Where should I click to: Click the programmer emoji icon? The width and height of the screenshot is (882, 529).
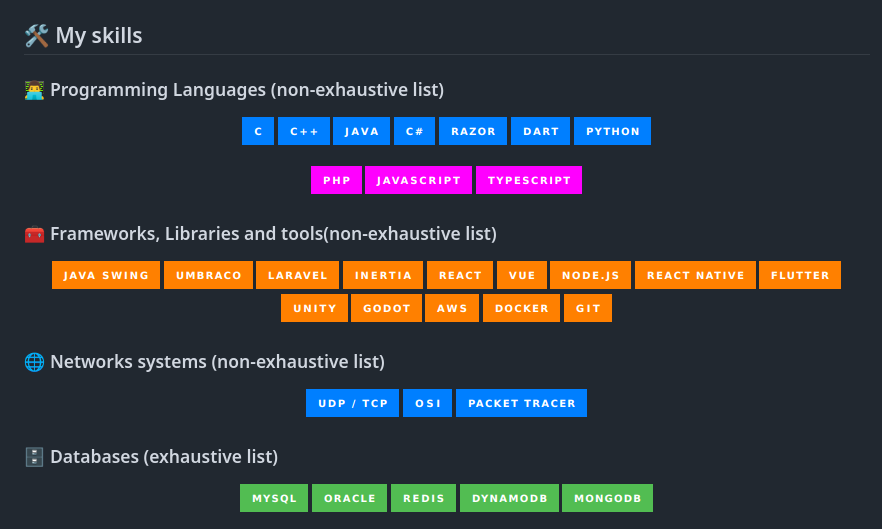34,90
